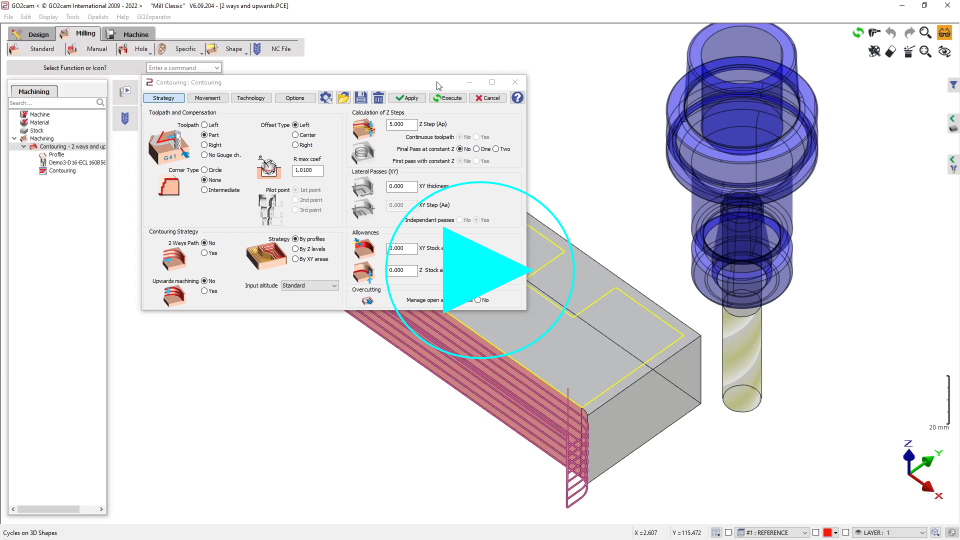
Task: Switch to the Movement tab
Action: 207,98
